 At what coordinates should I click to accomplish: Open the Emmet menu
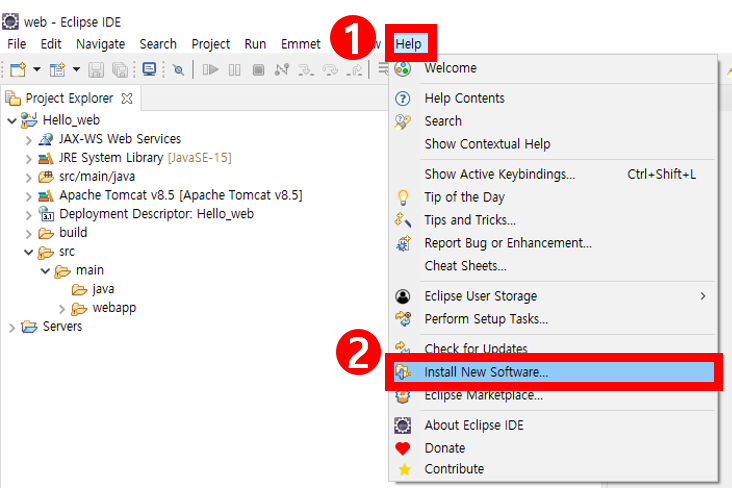tap(301, 44)
